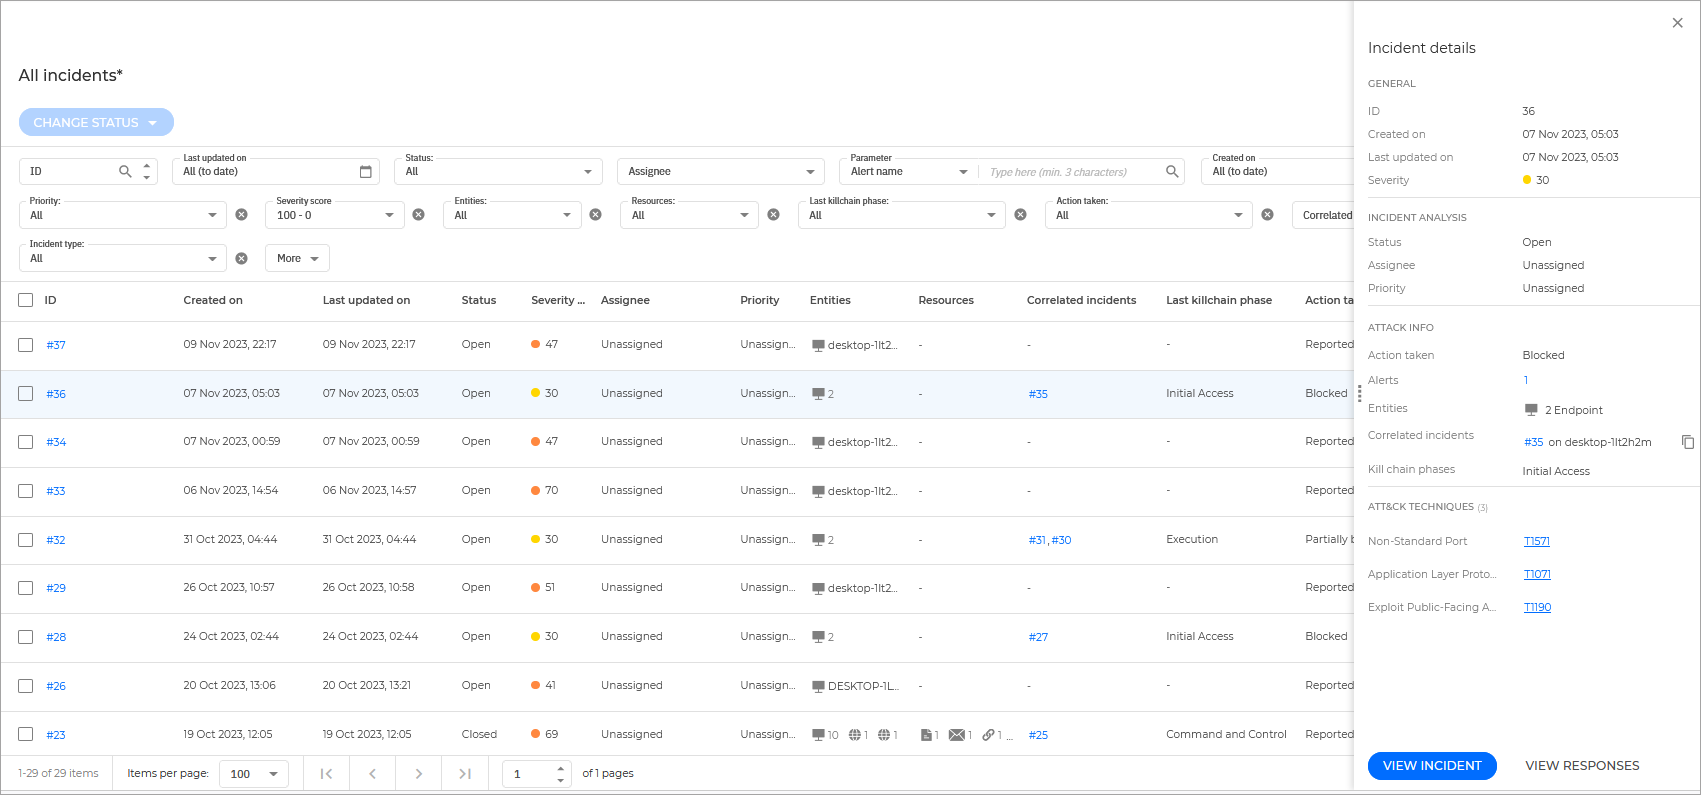Go to next page arrow
The image size is (1701, 795).
(x=418, y=774)
